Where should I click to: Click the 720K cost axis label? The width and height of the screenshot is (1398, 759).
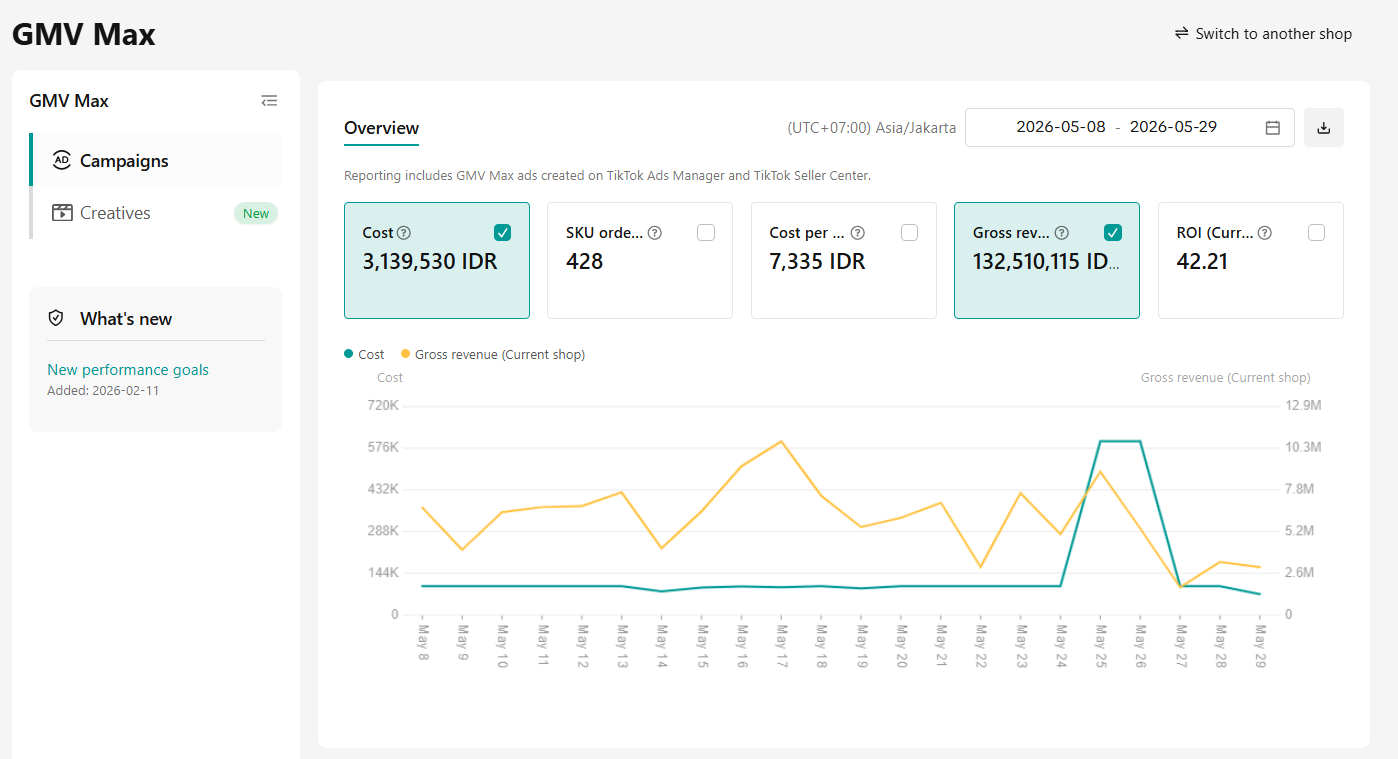click(x=383, y=406)
